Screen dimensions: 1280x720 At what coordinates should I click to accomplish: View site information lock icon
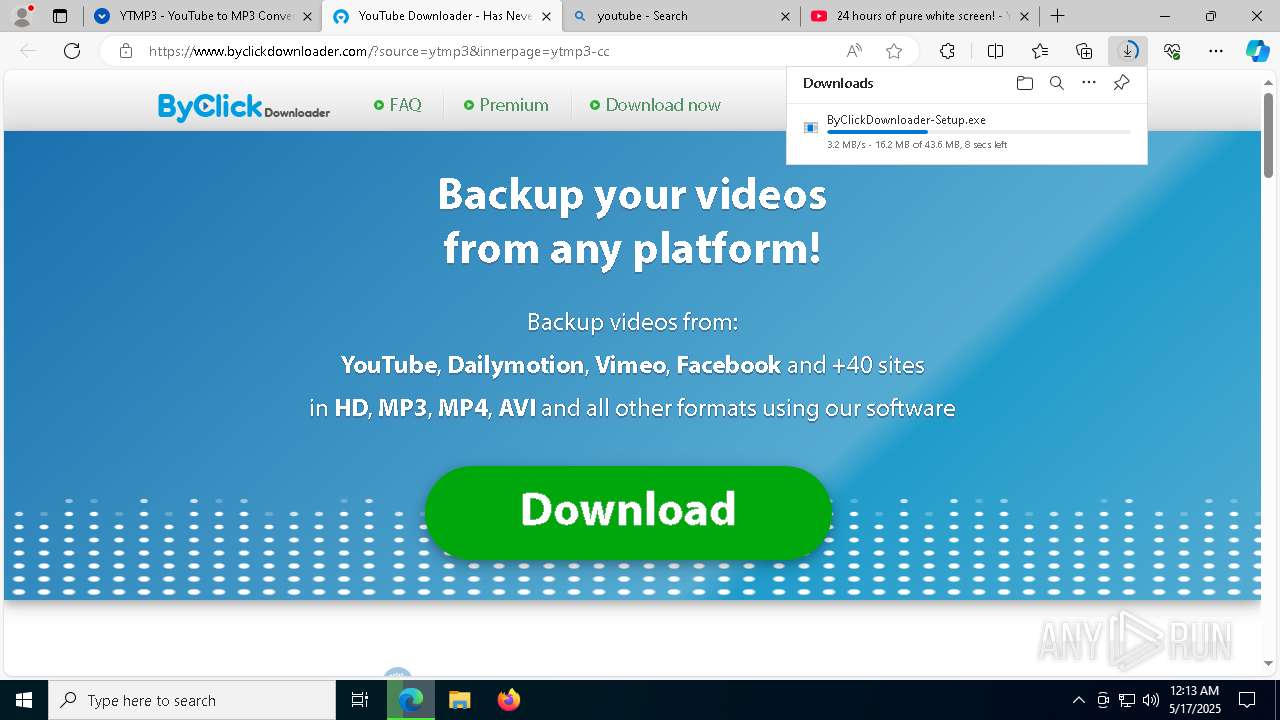(x=125, y=51)
